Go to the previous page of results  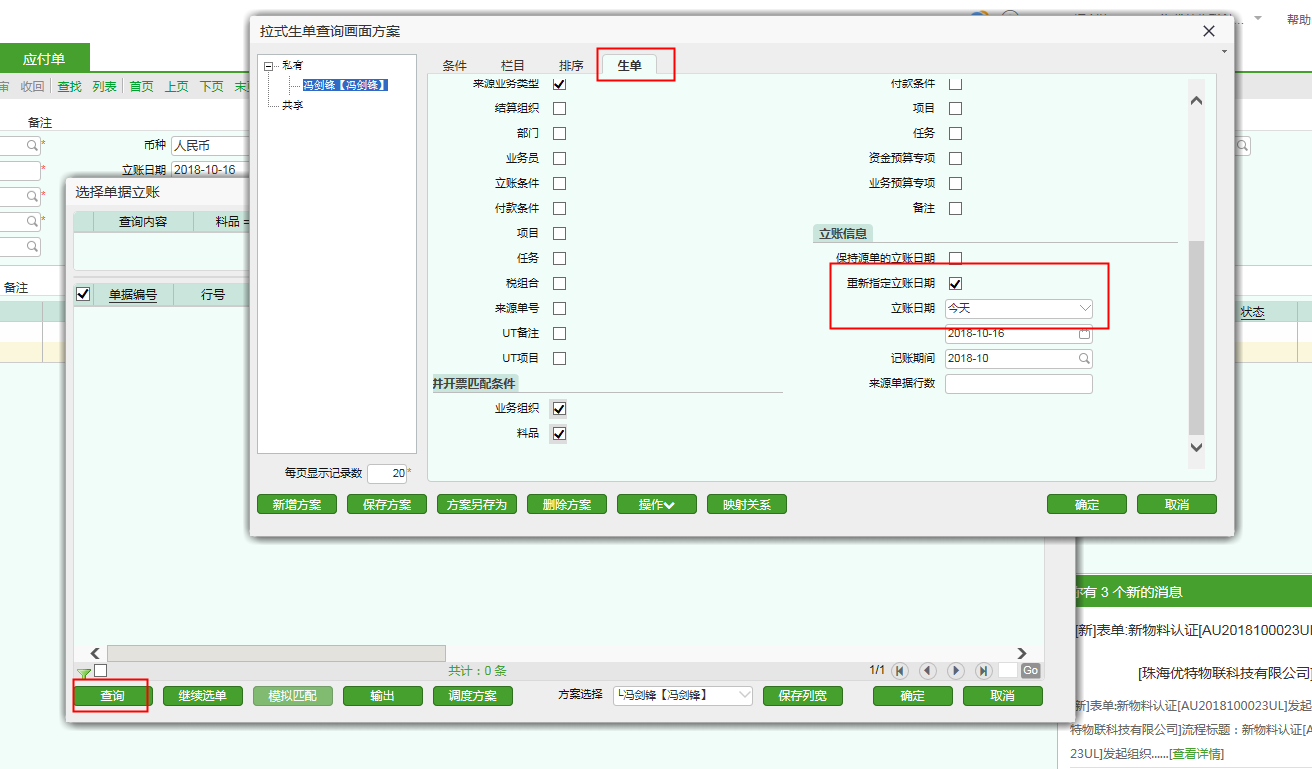tap(927, 671)
